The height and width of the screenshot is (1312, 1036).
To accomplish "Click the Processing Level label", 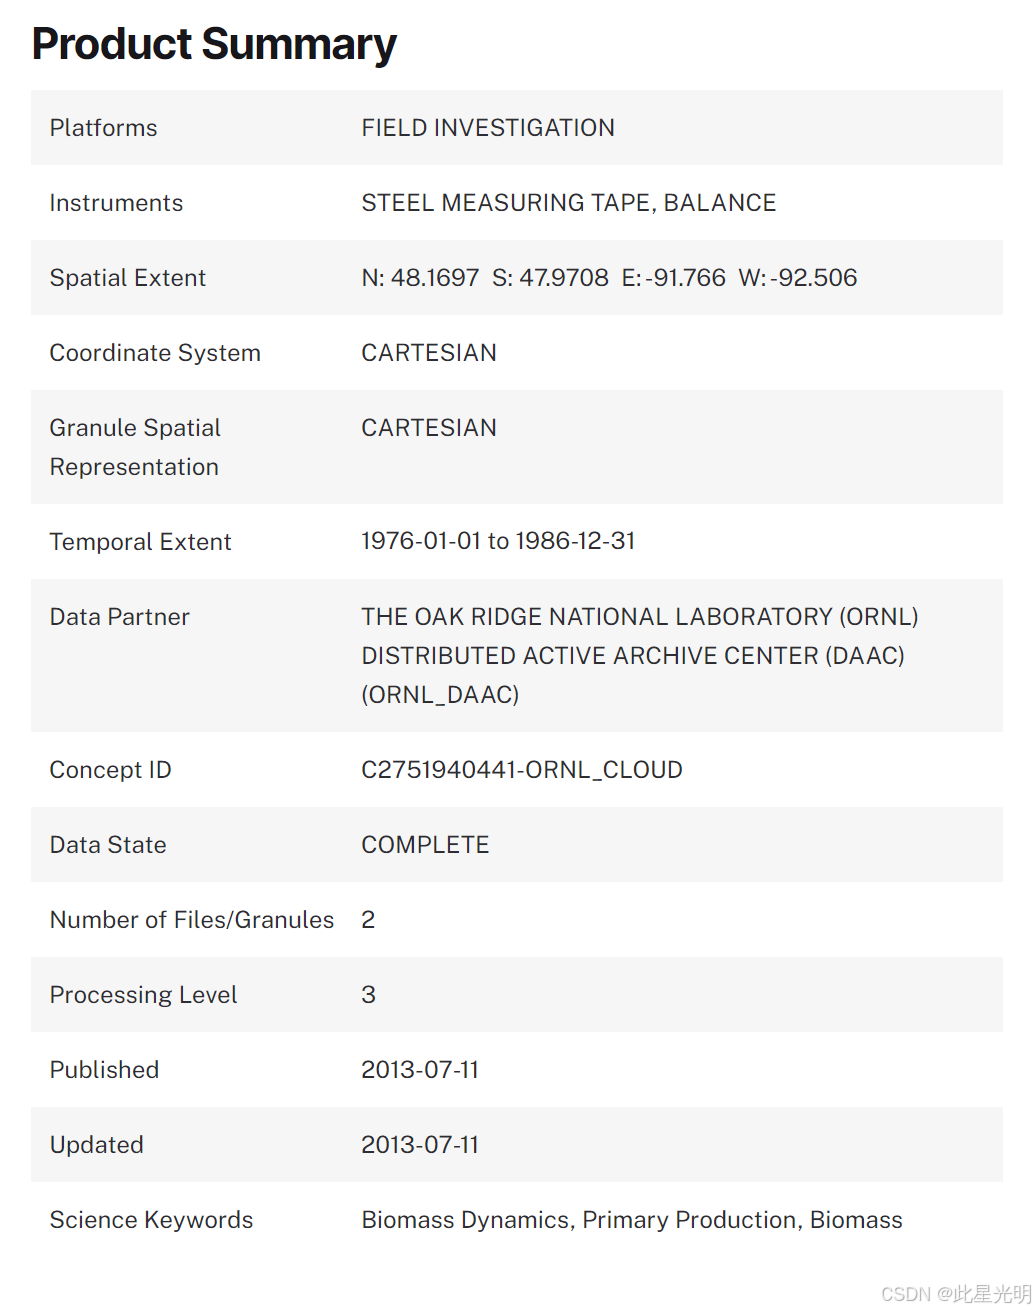I will 143,995.
